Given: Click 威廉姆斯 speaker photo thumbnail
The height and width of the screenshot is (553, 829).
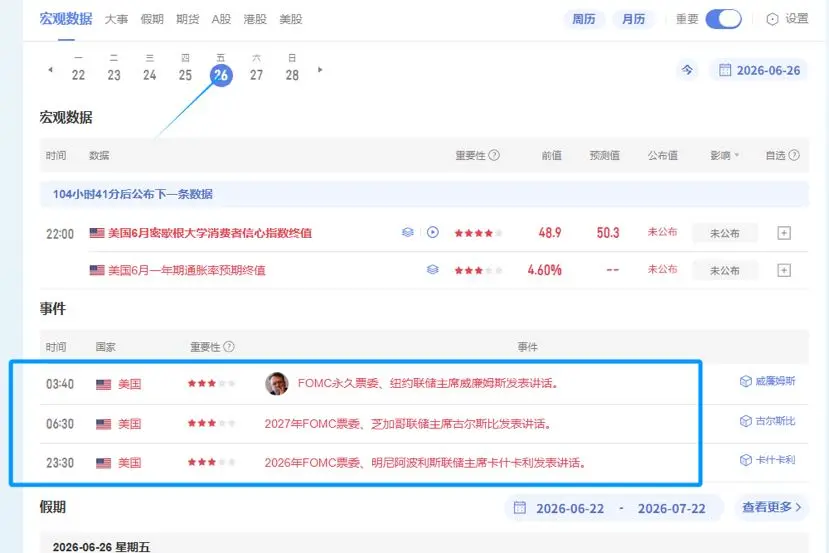Looking at the screenshot, I should coord(277,383).
